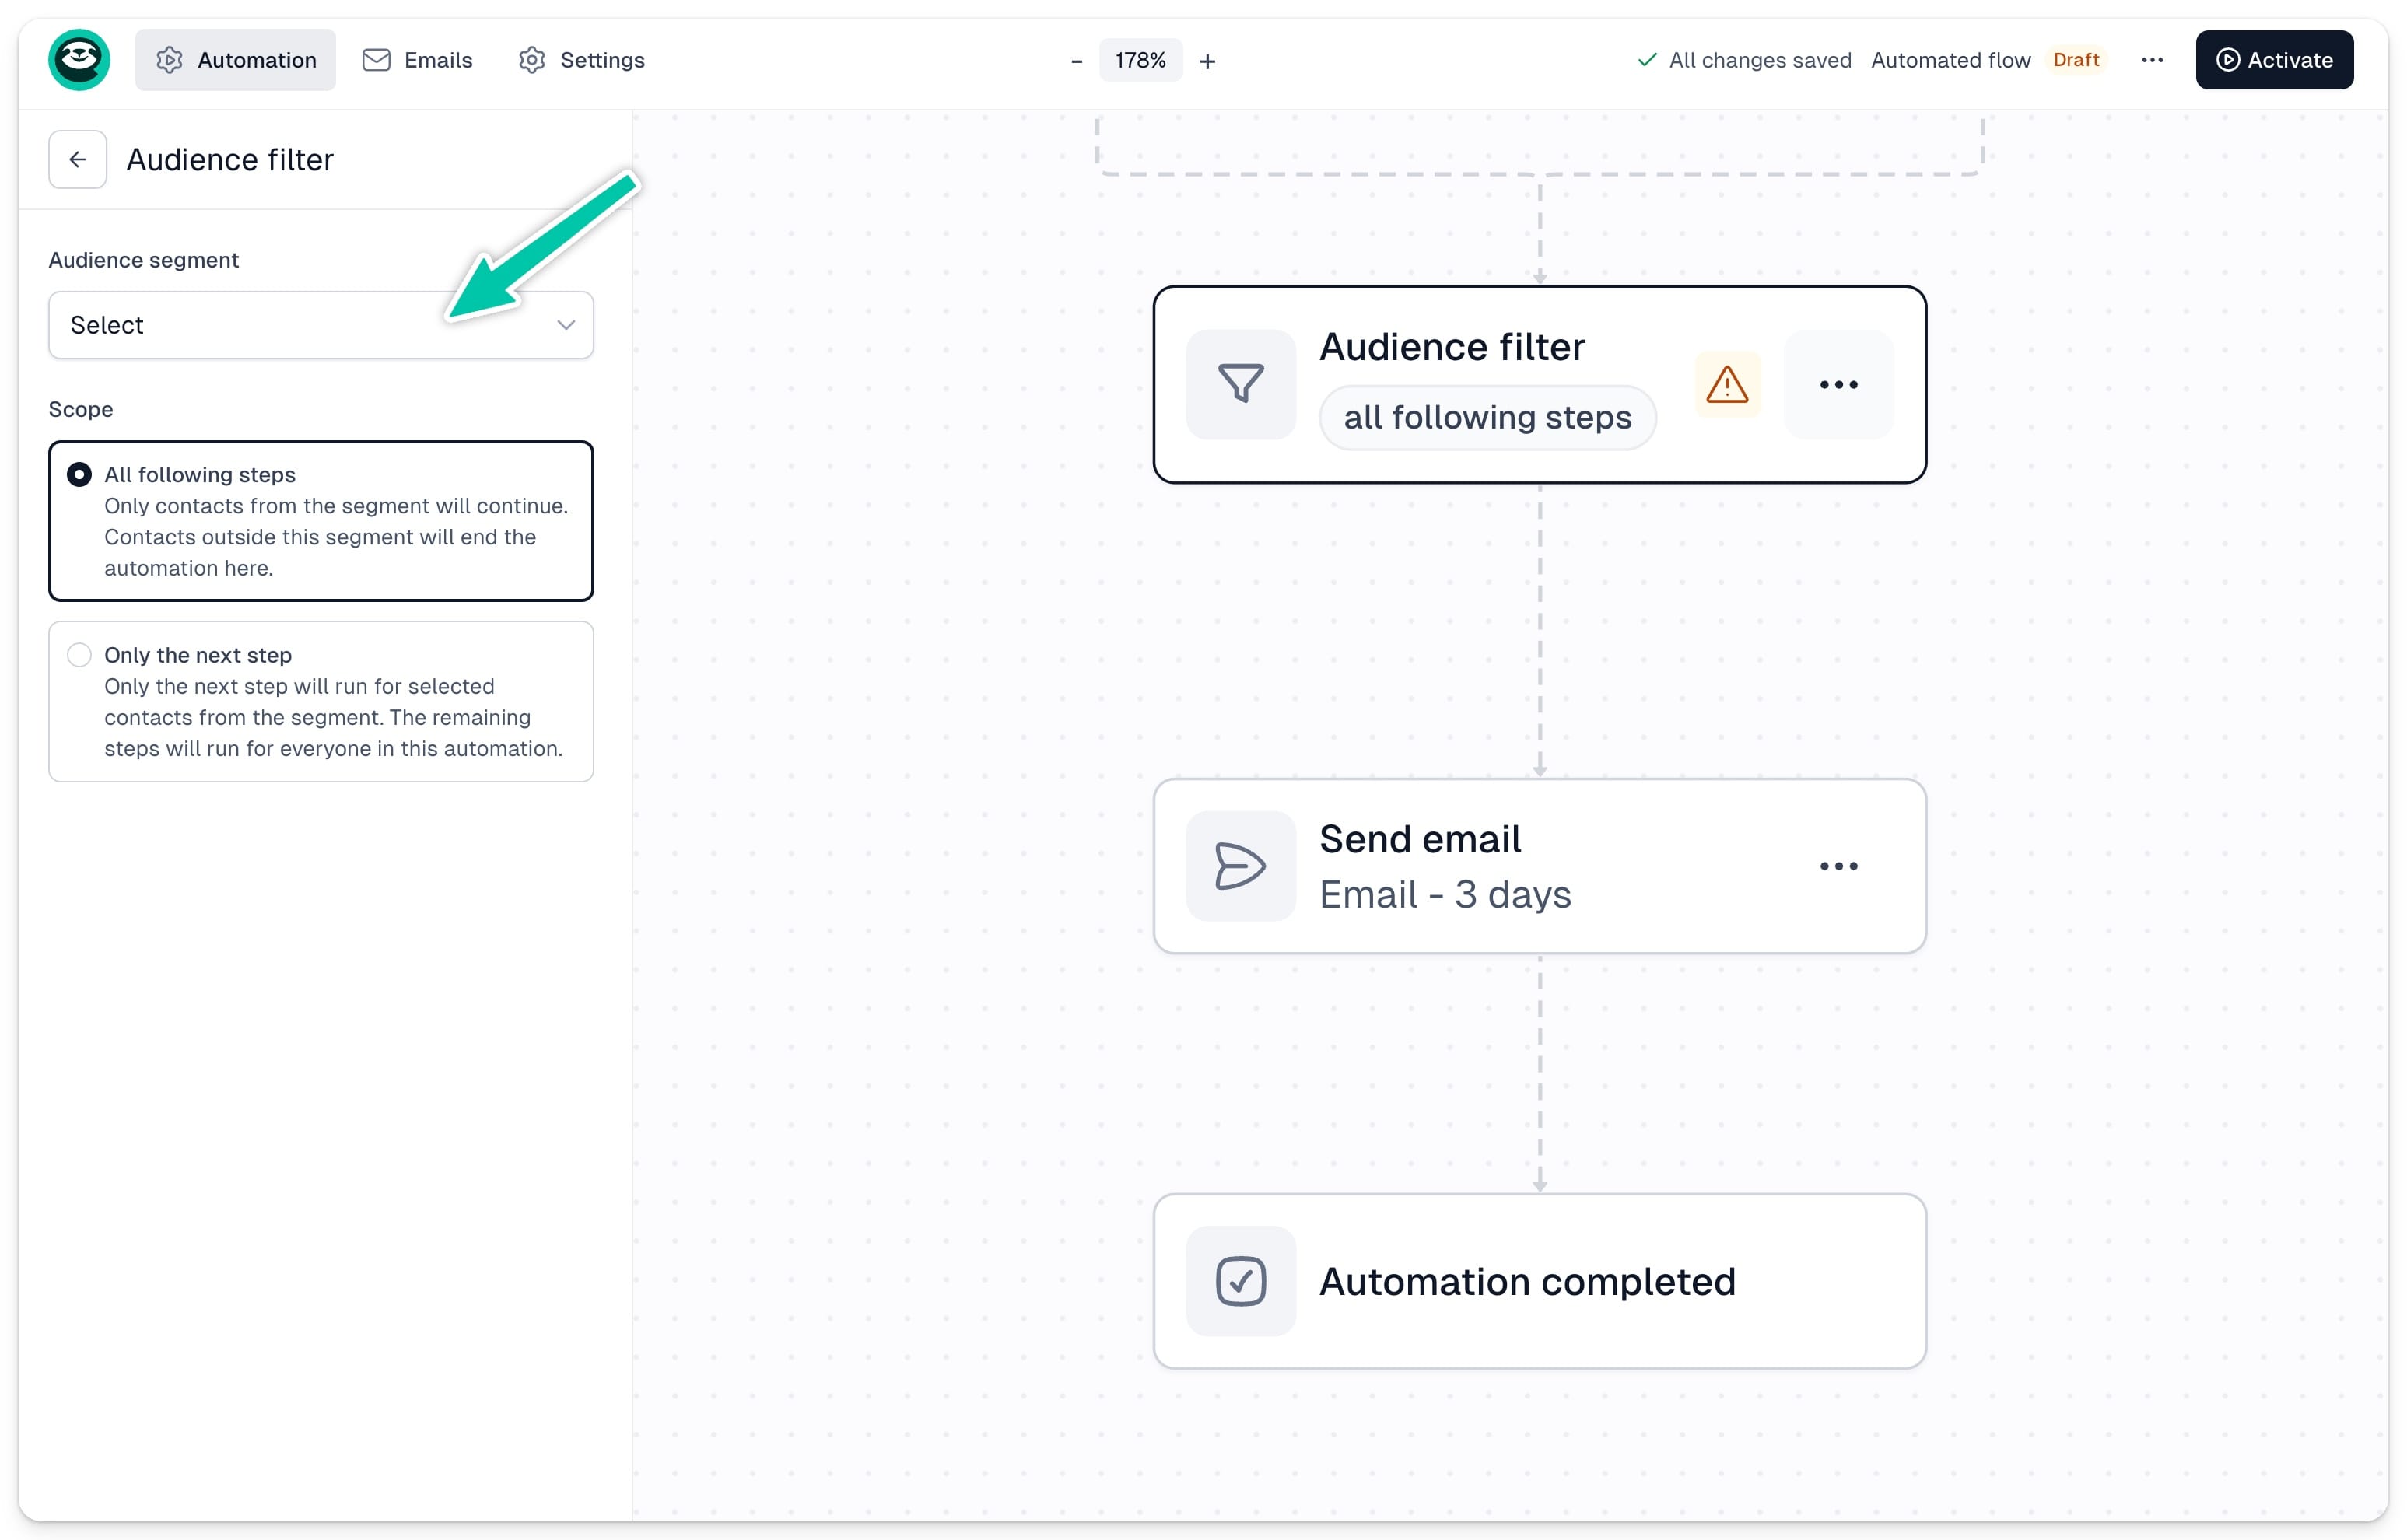Click the Automation completed checkmark icon
The image size is (2407, 1540).
click(1241, 1281)
